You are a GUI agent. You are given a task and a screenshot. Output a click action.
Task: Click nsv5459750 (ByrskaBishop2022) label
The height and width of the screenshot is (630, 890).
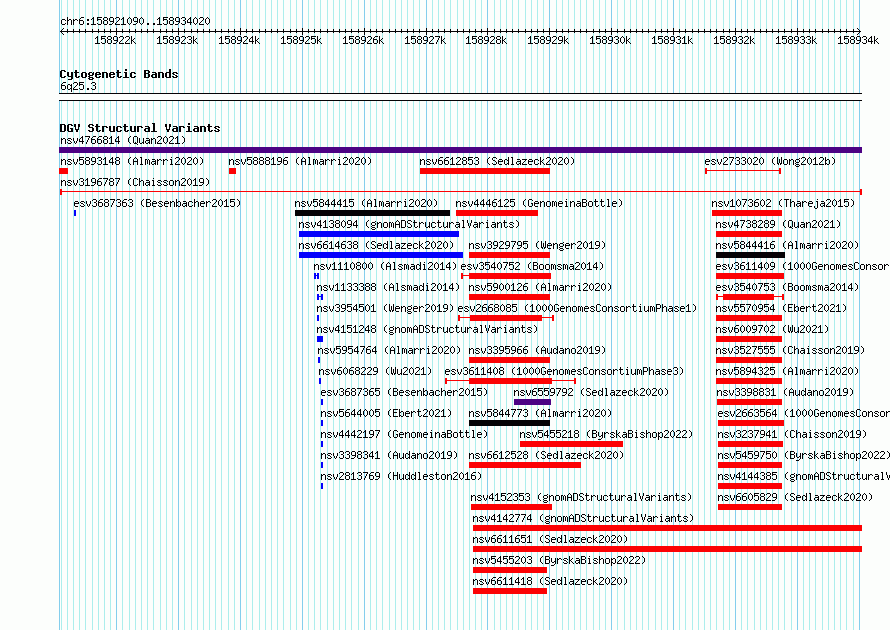[x=804, y=455]
